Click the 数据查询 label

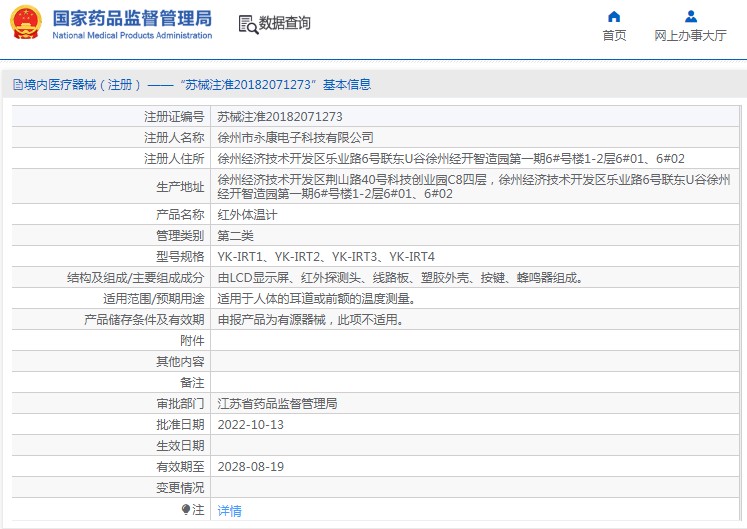[284, 23]
